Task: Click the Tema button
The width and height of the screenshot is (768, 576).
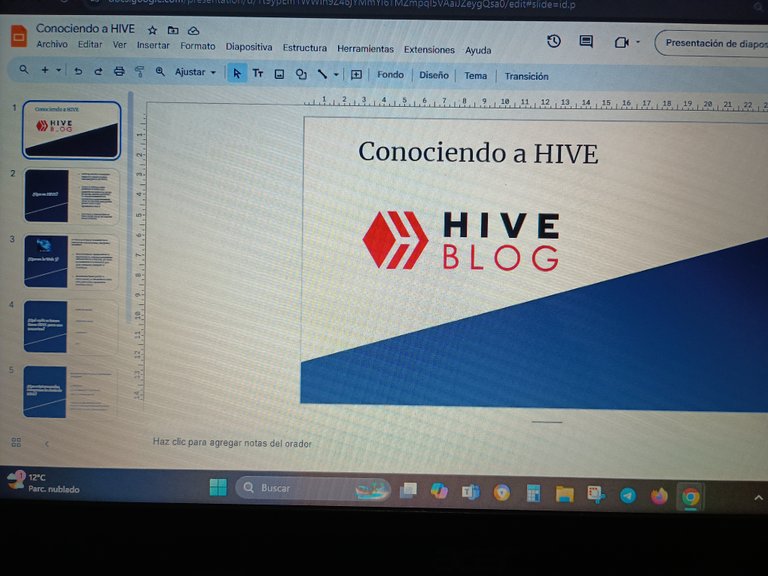Action: point(476,76)
